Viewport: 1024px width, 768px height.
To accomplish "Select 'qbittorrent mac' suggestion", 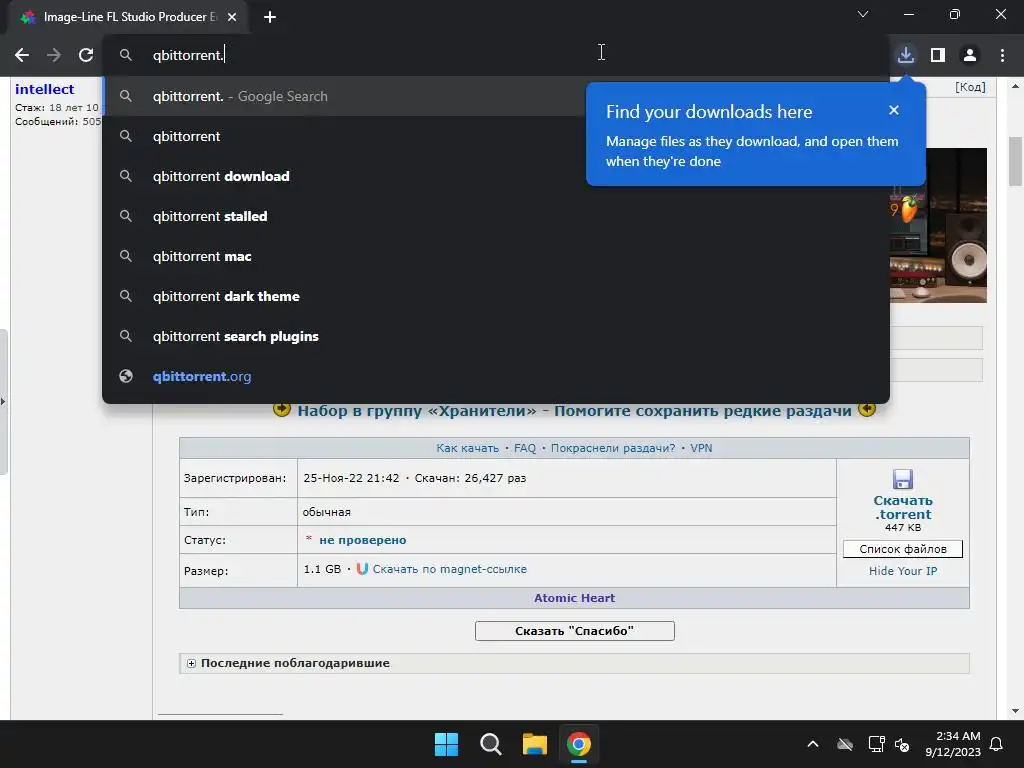I will pos(496,256).
